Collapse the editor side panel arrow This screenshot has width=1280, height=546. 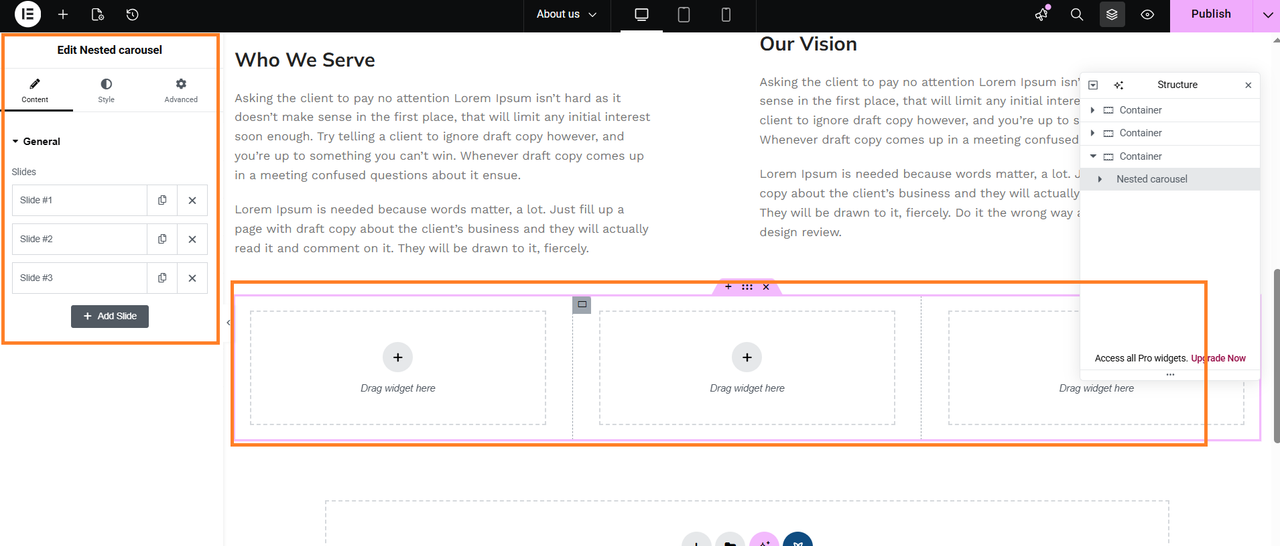(228, 322)
